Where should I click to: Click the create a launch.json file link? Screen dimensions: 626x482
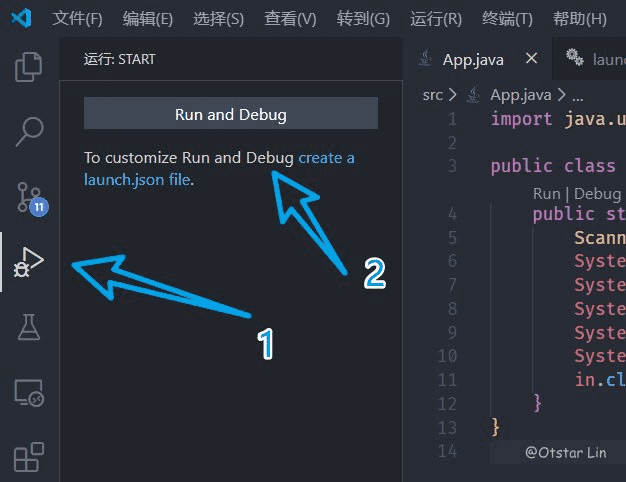point(326,158)
